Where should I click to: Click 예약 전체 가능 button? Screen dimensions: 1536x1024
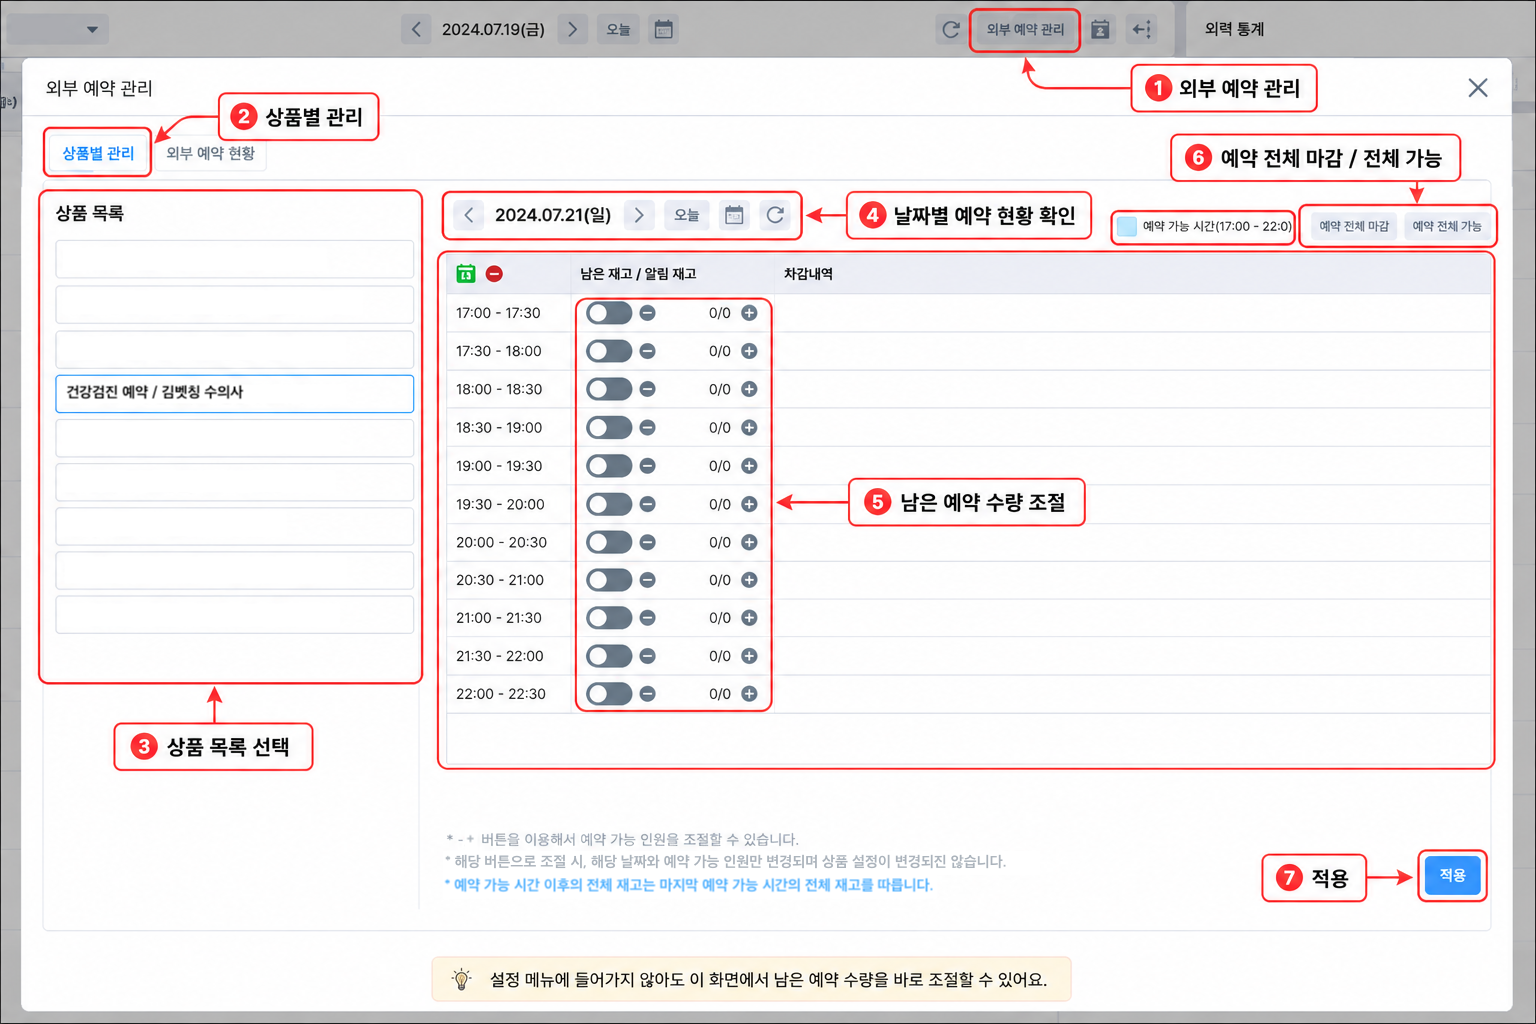pyautogui.click(x=1446, y=226)
